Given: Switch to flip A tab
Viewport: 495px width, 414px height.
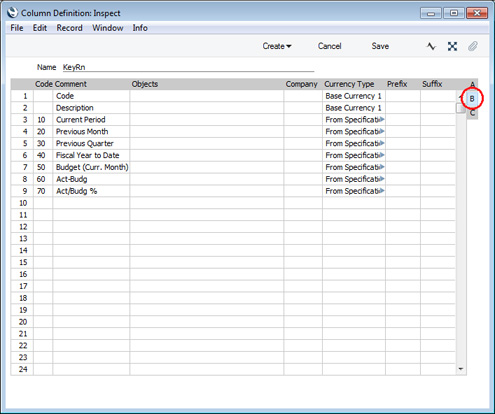Looking at the screenshot, I should click(x=472, y=84).
